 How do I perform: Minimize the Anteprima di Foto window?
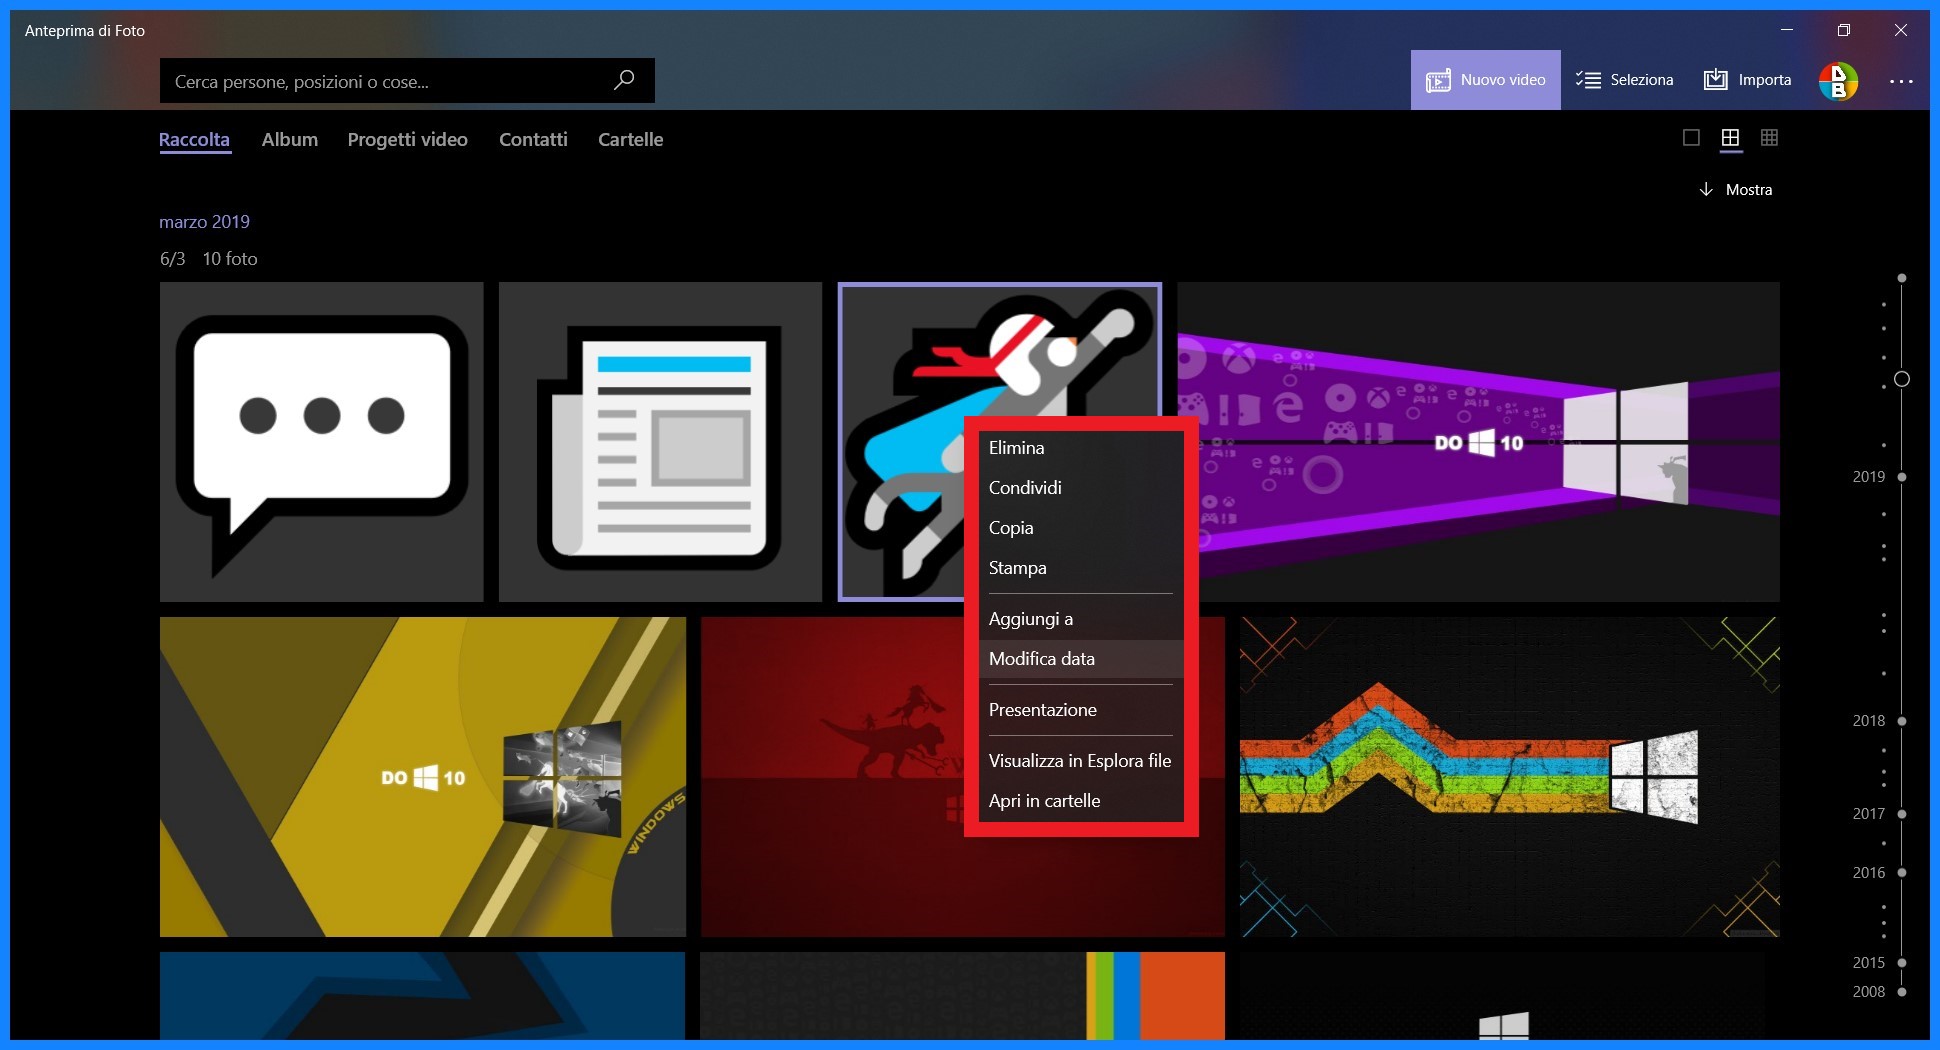point(1787,30)
